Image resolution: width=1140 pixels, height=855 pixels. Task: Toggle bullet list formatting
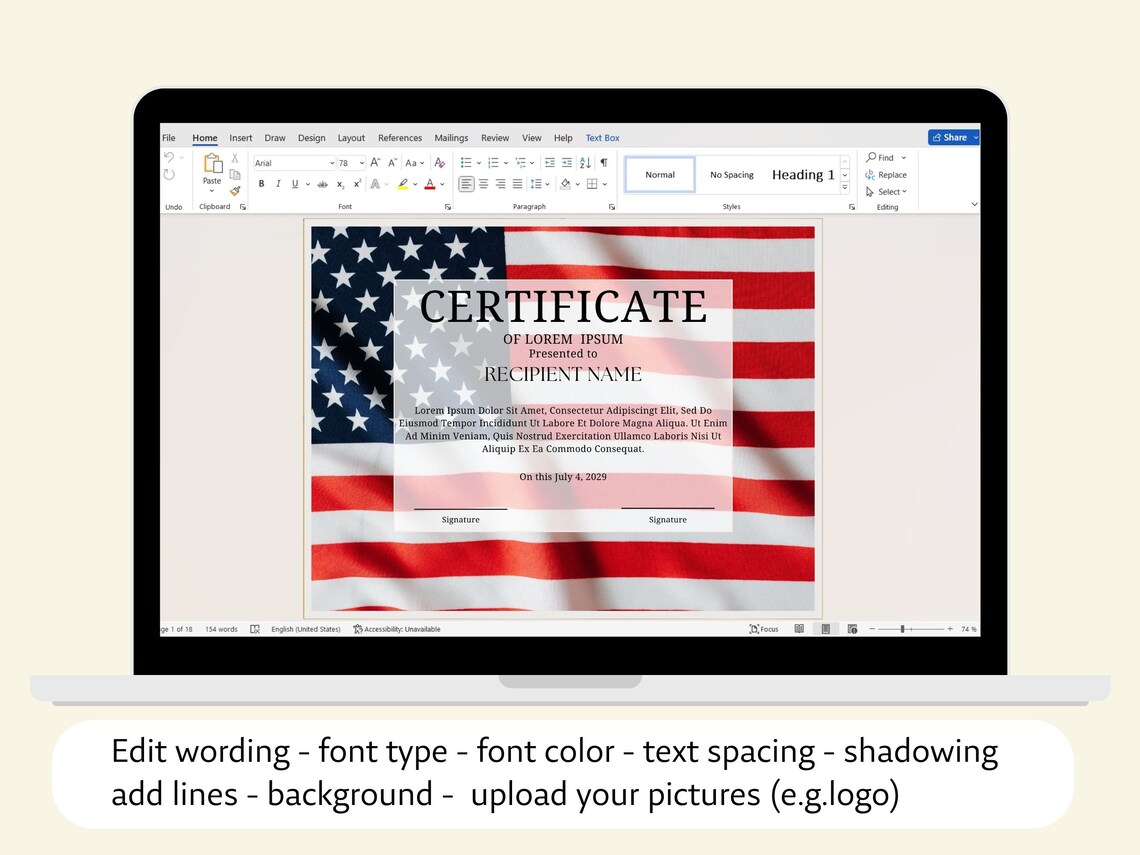(465, 162)
